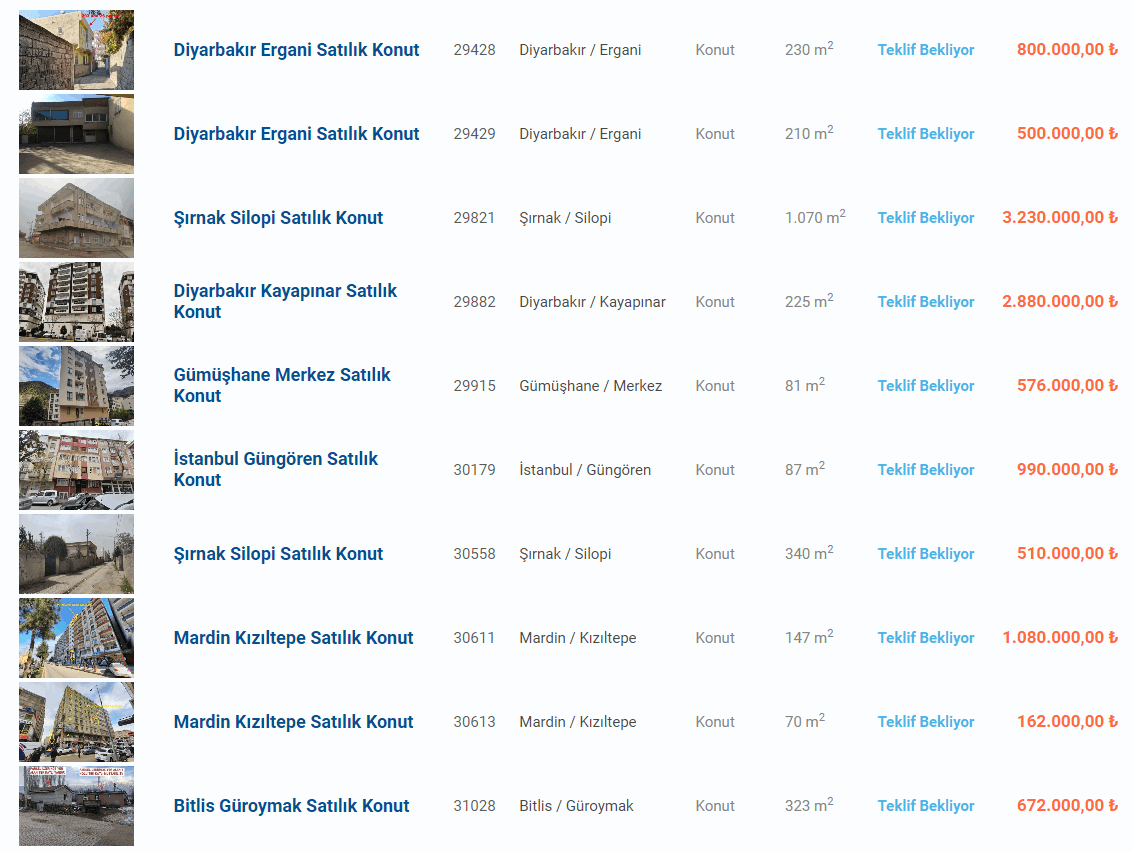View the Diyarbakır Kayapınar listing thumbnail
This screenshot has height=851, width=1132.
tap(76, 302)
